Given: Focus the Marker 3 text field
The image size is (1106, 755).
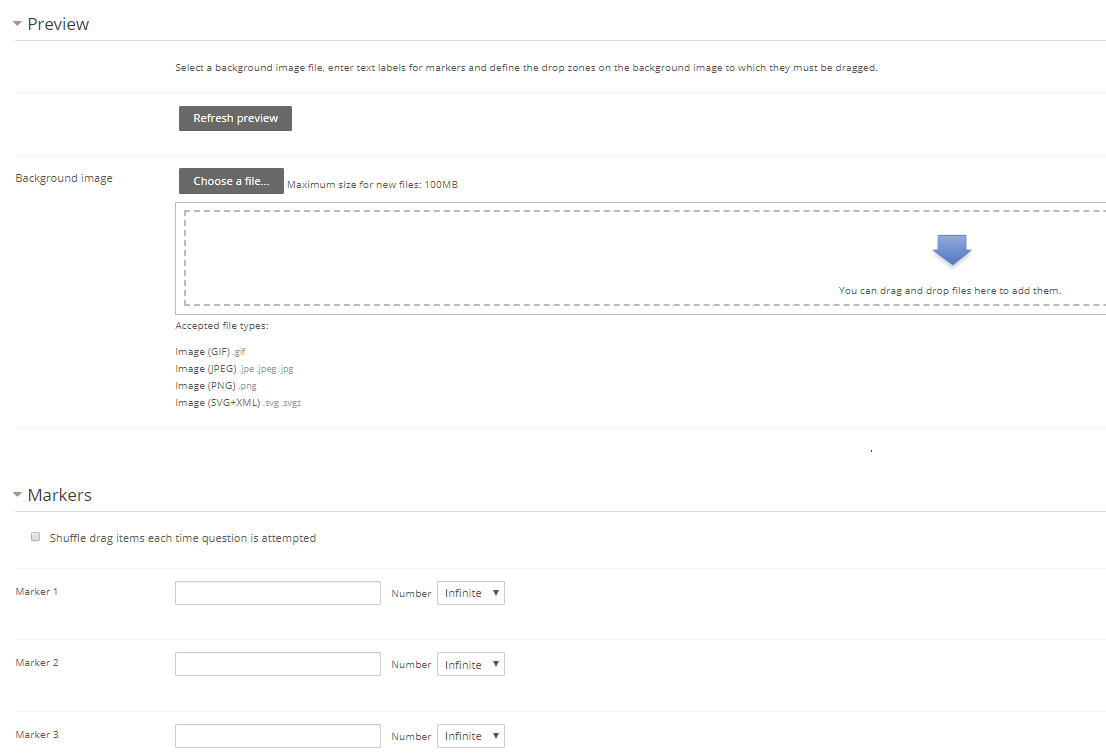Looking at the screenshot, I should pyautogui.click(x=278, y=736).
